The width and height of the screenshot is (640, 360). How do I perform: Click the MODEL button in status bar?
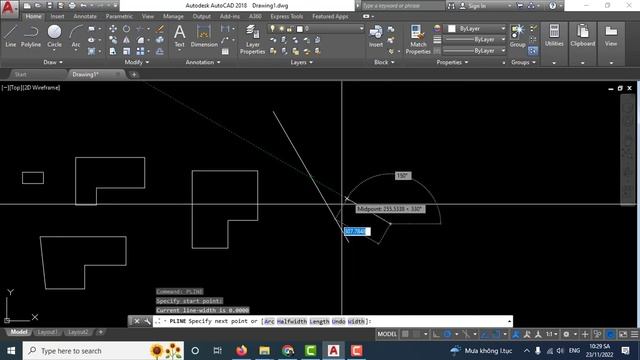pos(387,334)
